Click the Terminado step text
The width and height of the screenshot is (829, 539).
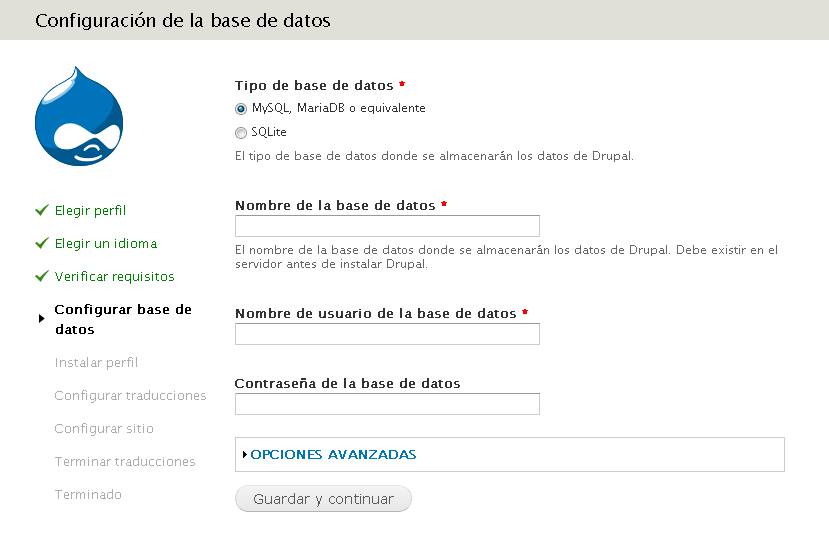point(88,495)
